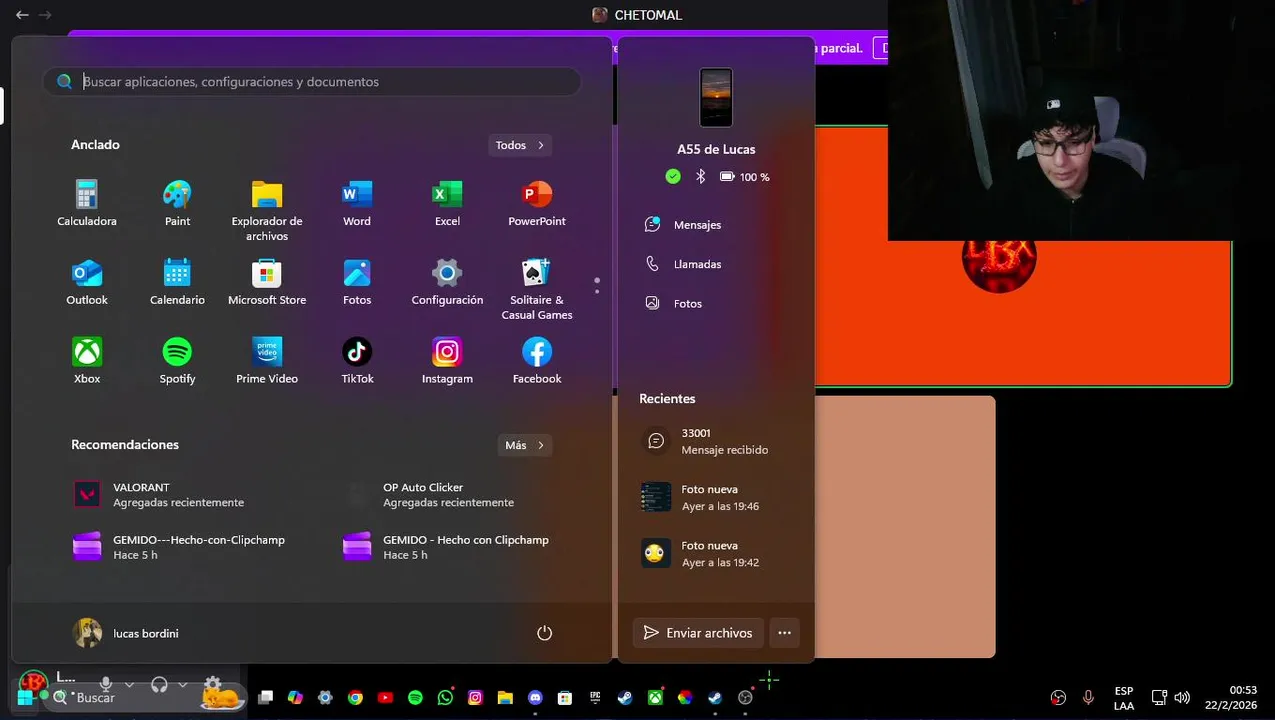The width and height of the screenshot is (1275, 720).
Task: Open Epic Games Launcher on taskbar
Action: coord(595,698)
